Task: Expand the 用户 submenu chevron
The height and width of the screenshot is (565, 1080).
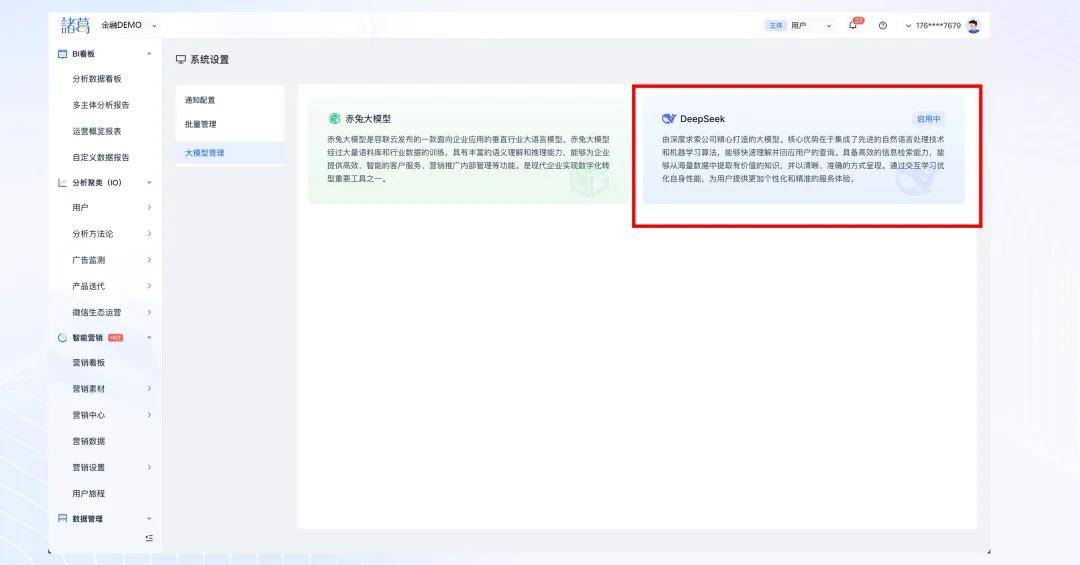Action: coord(149,207)
